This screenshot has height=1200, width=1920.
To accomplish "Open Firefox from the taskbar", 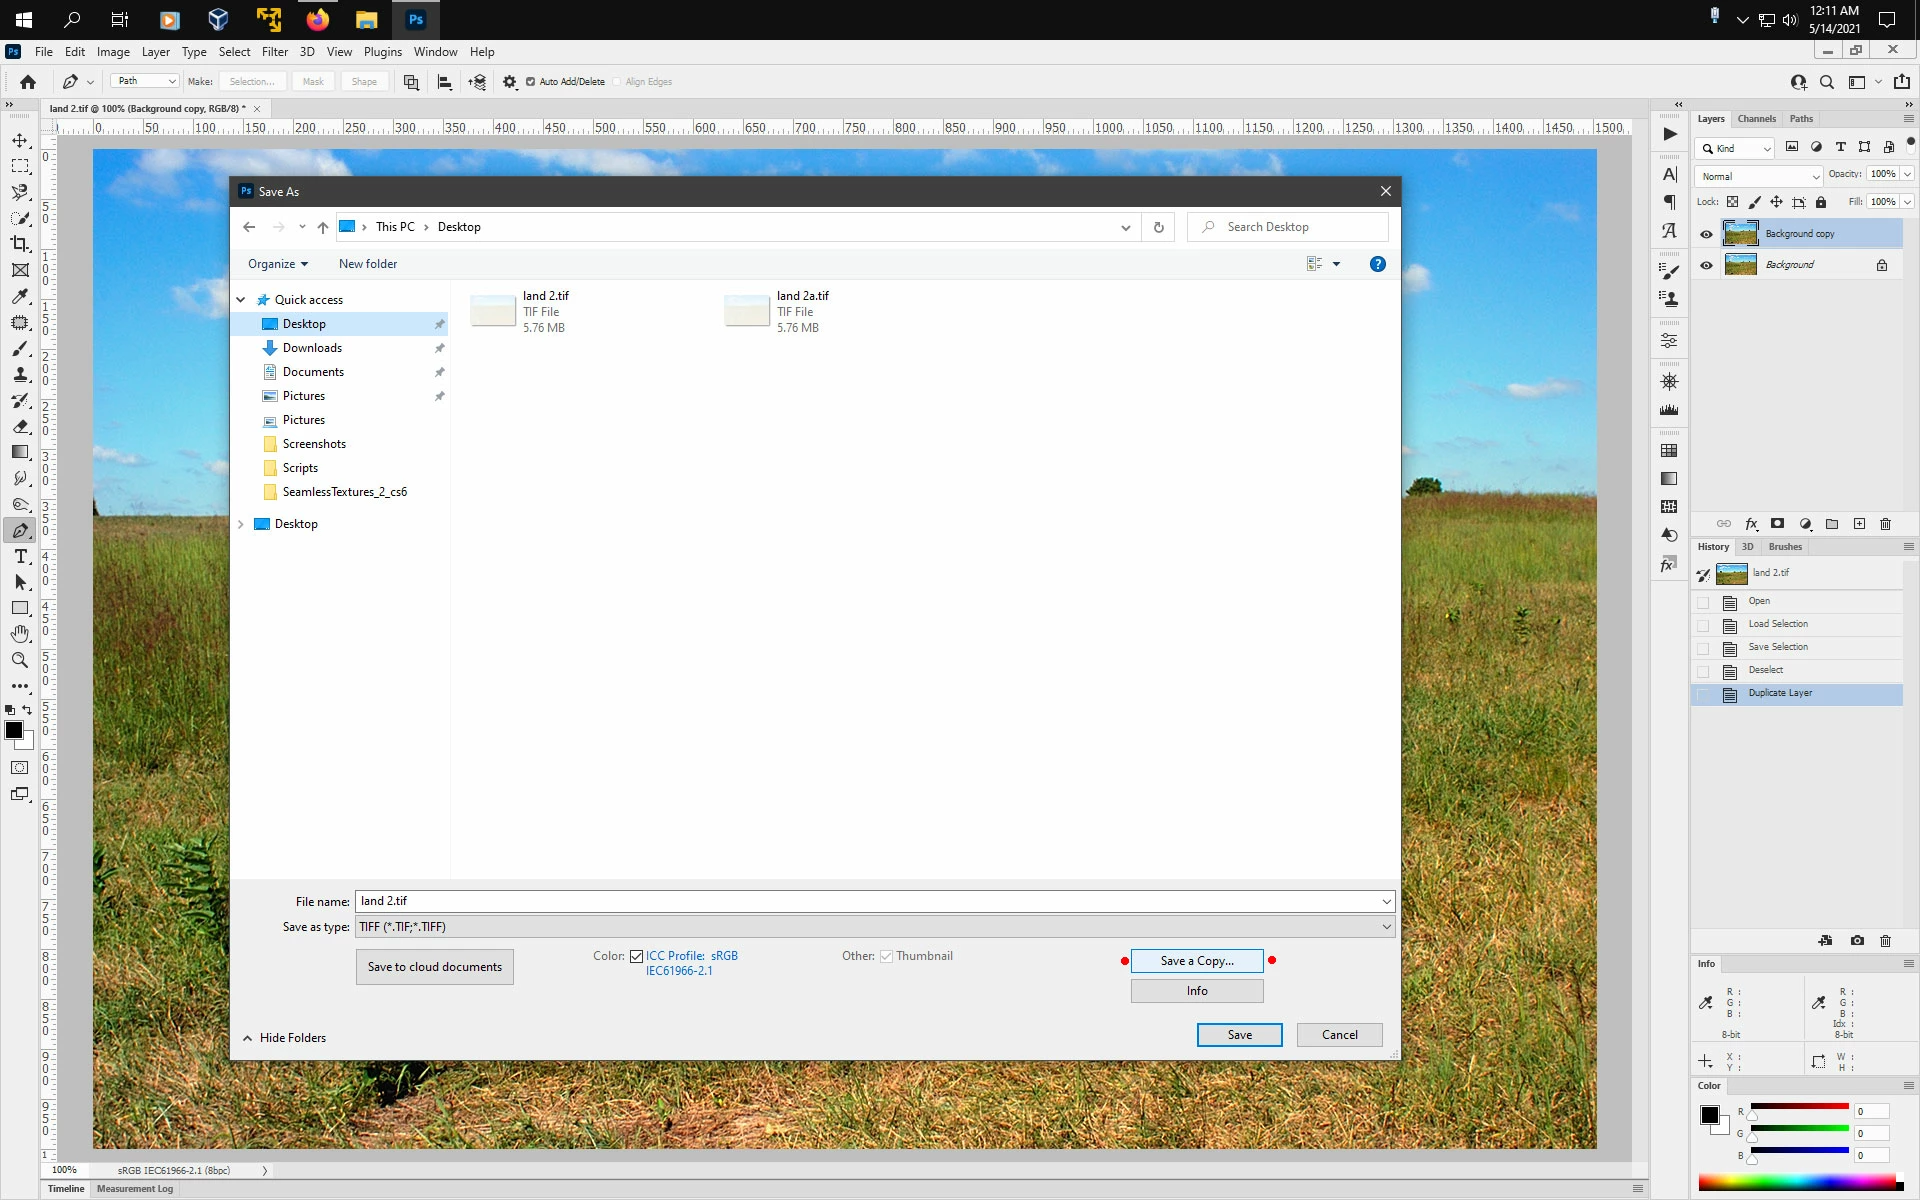I will tap(317, 19).
